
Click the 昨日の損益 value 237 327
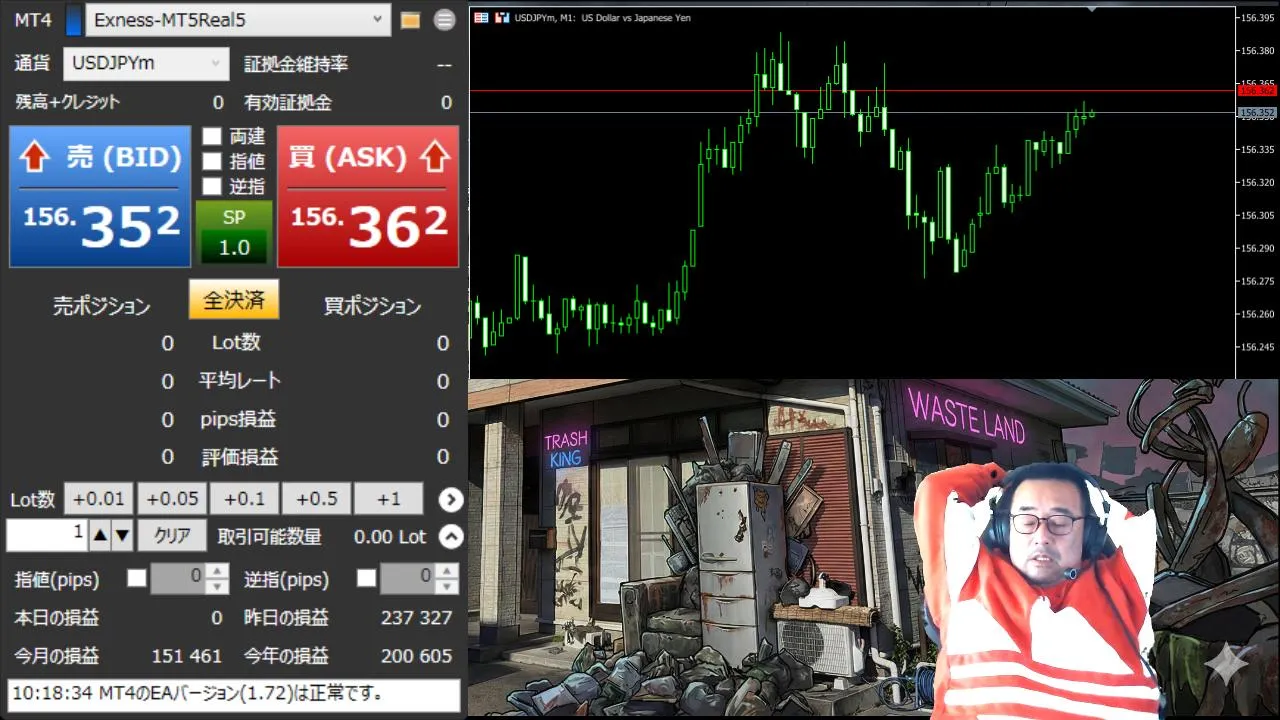(417, 618)
